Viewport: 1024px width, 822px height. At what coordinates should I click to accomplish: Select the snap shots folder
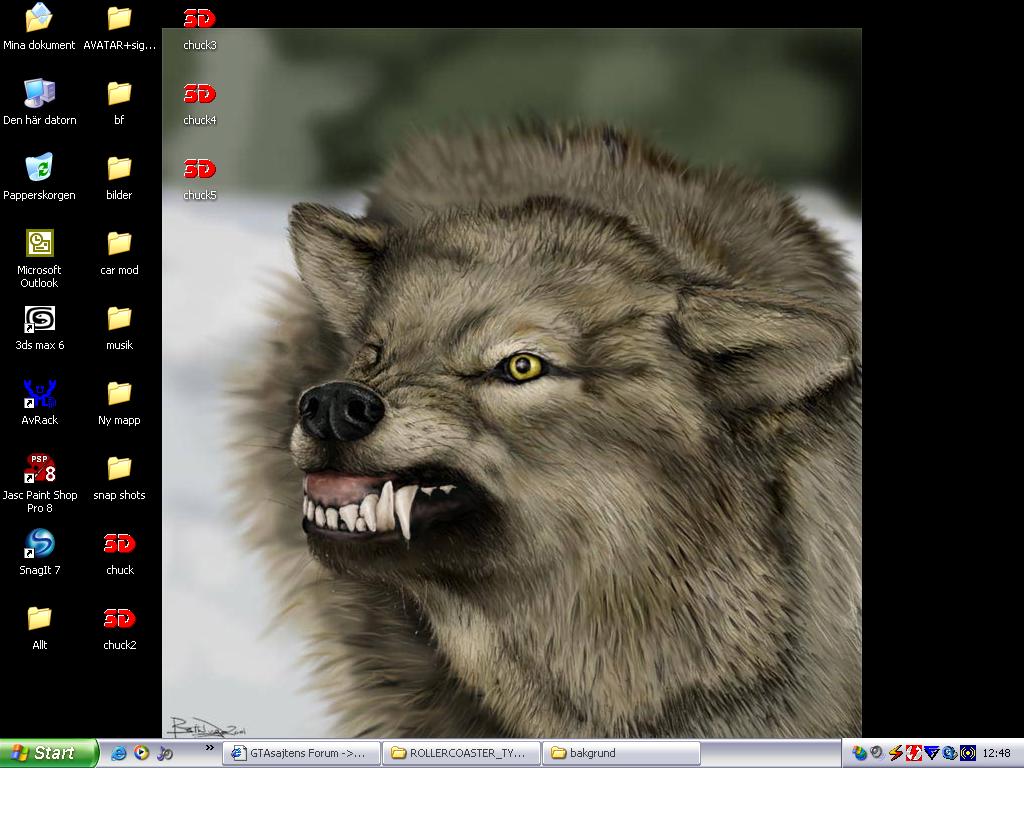tap(119, 469)
